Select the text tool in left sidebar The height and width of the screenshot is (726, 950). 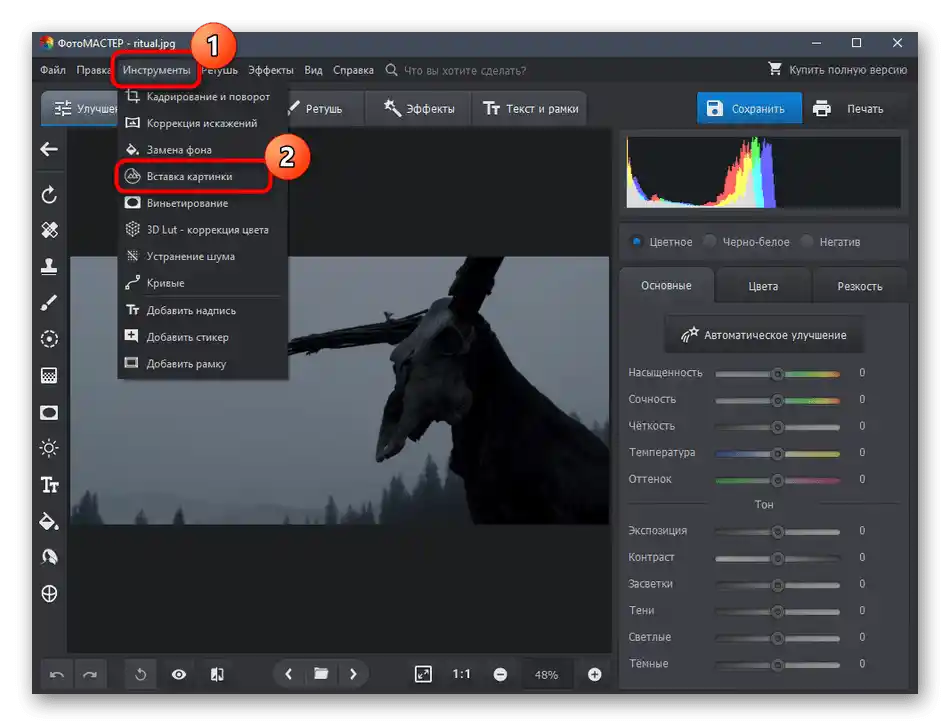tap(49, 485)
